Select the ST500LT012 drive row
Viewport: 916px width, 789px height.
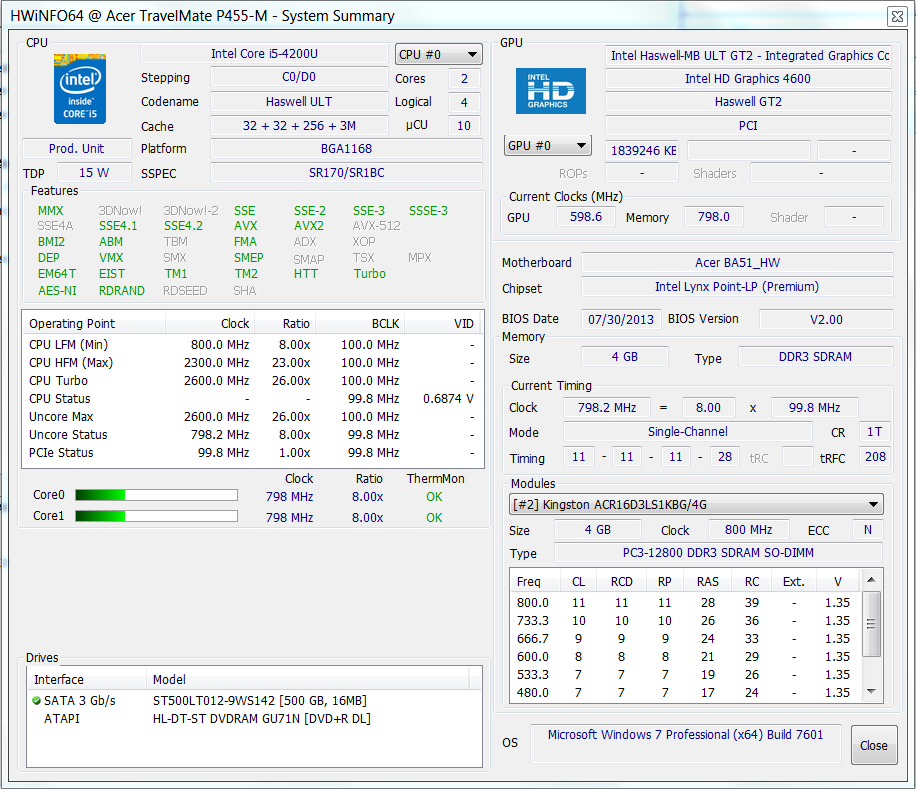pyautogui.click(x=258, y=701)
